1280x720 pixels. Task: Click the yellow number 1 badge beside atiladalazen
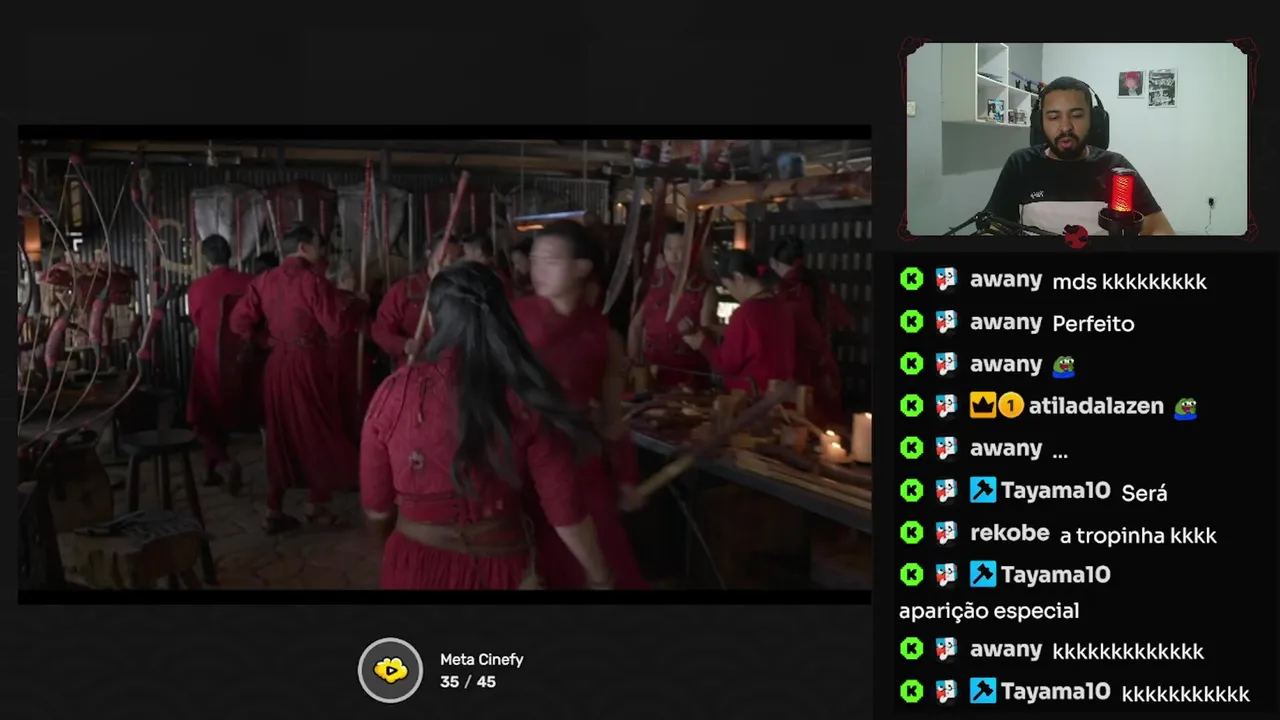click(1010, 405)
